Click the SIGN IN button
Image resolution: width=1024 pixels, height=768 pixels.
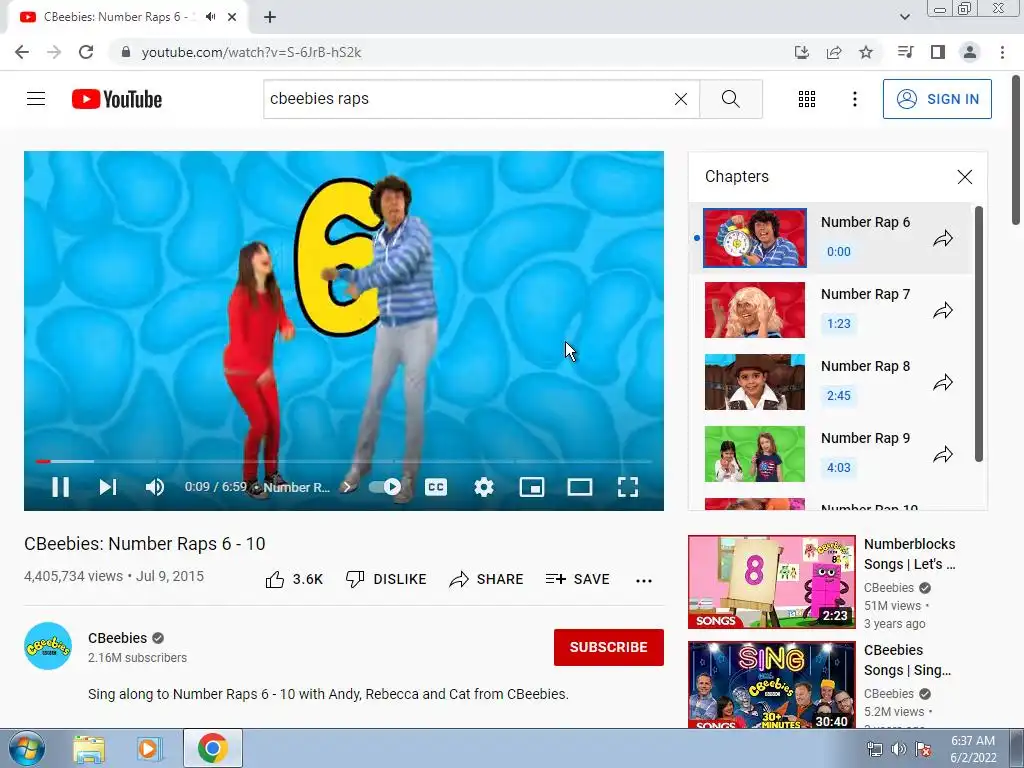point(937,99)
